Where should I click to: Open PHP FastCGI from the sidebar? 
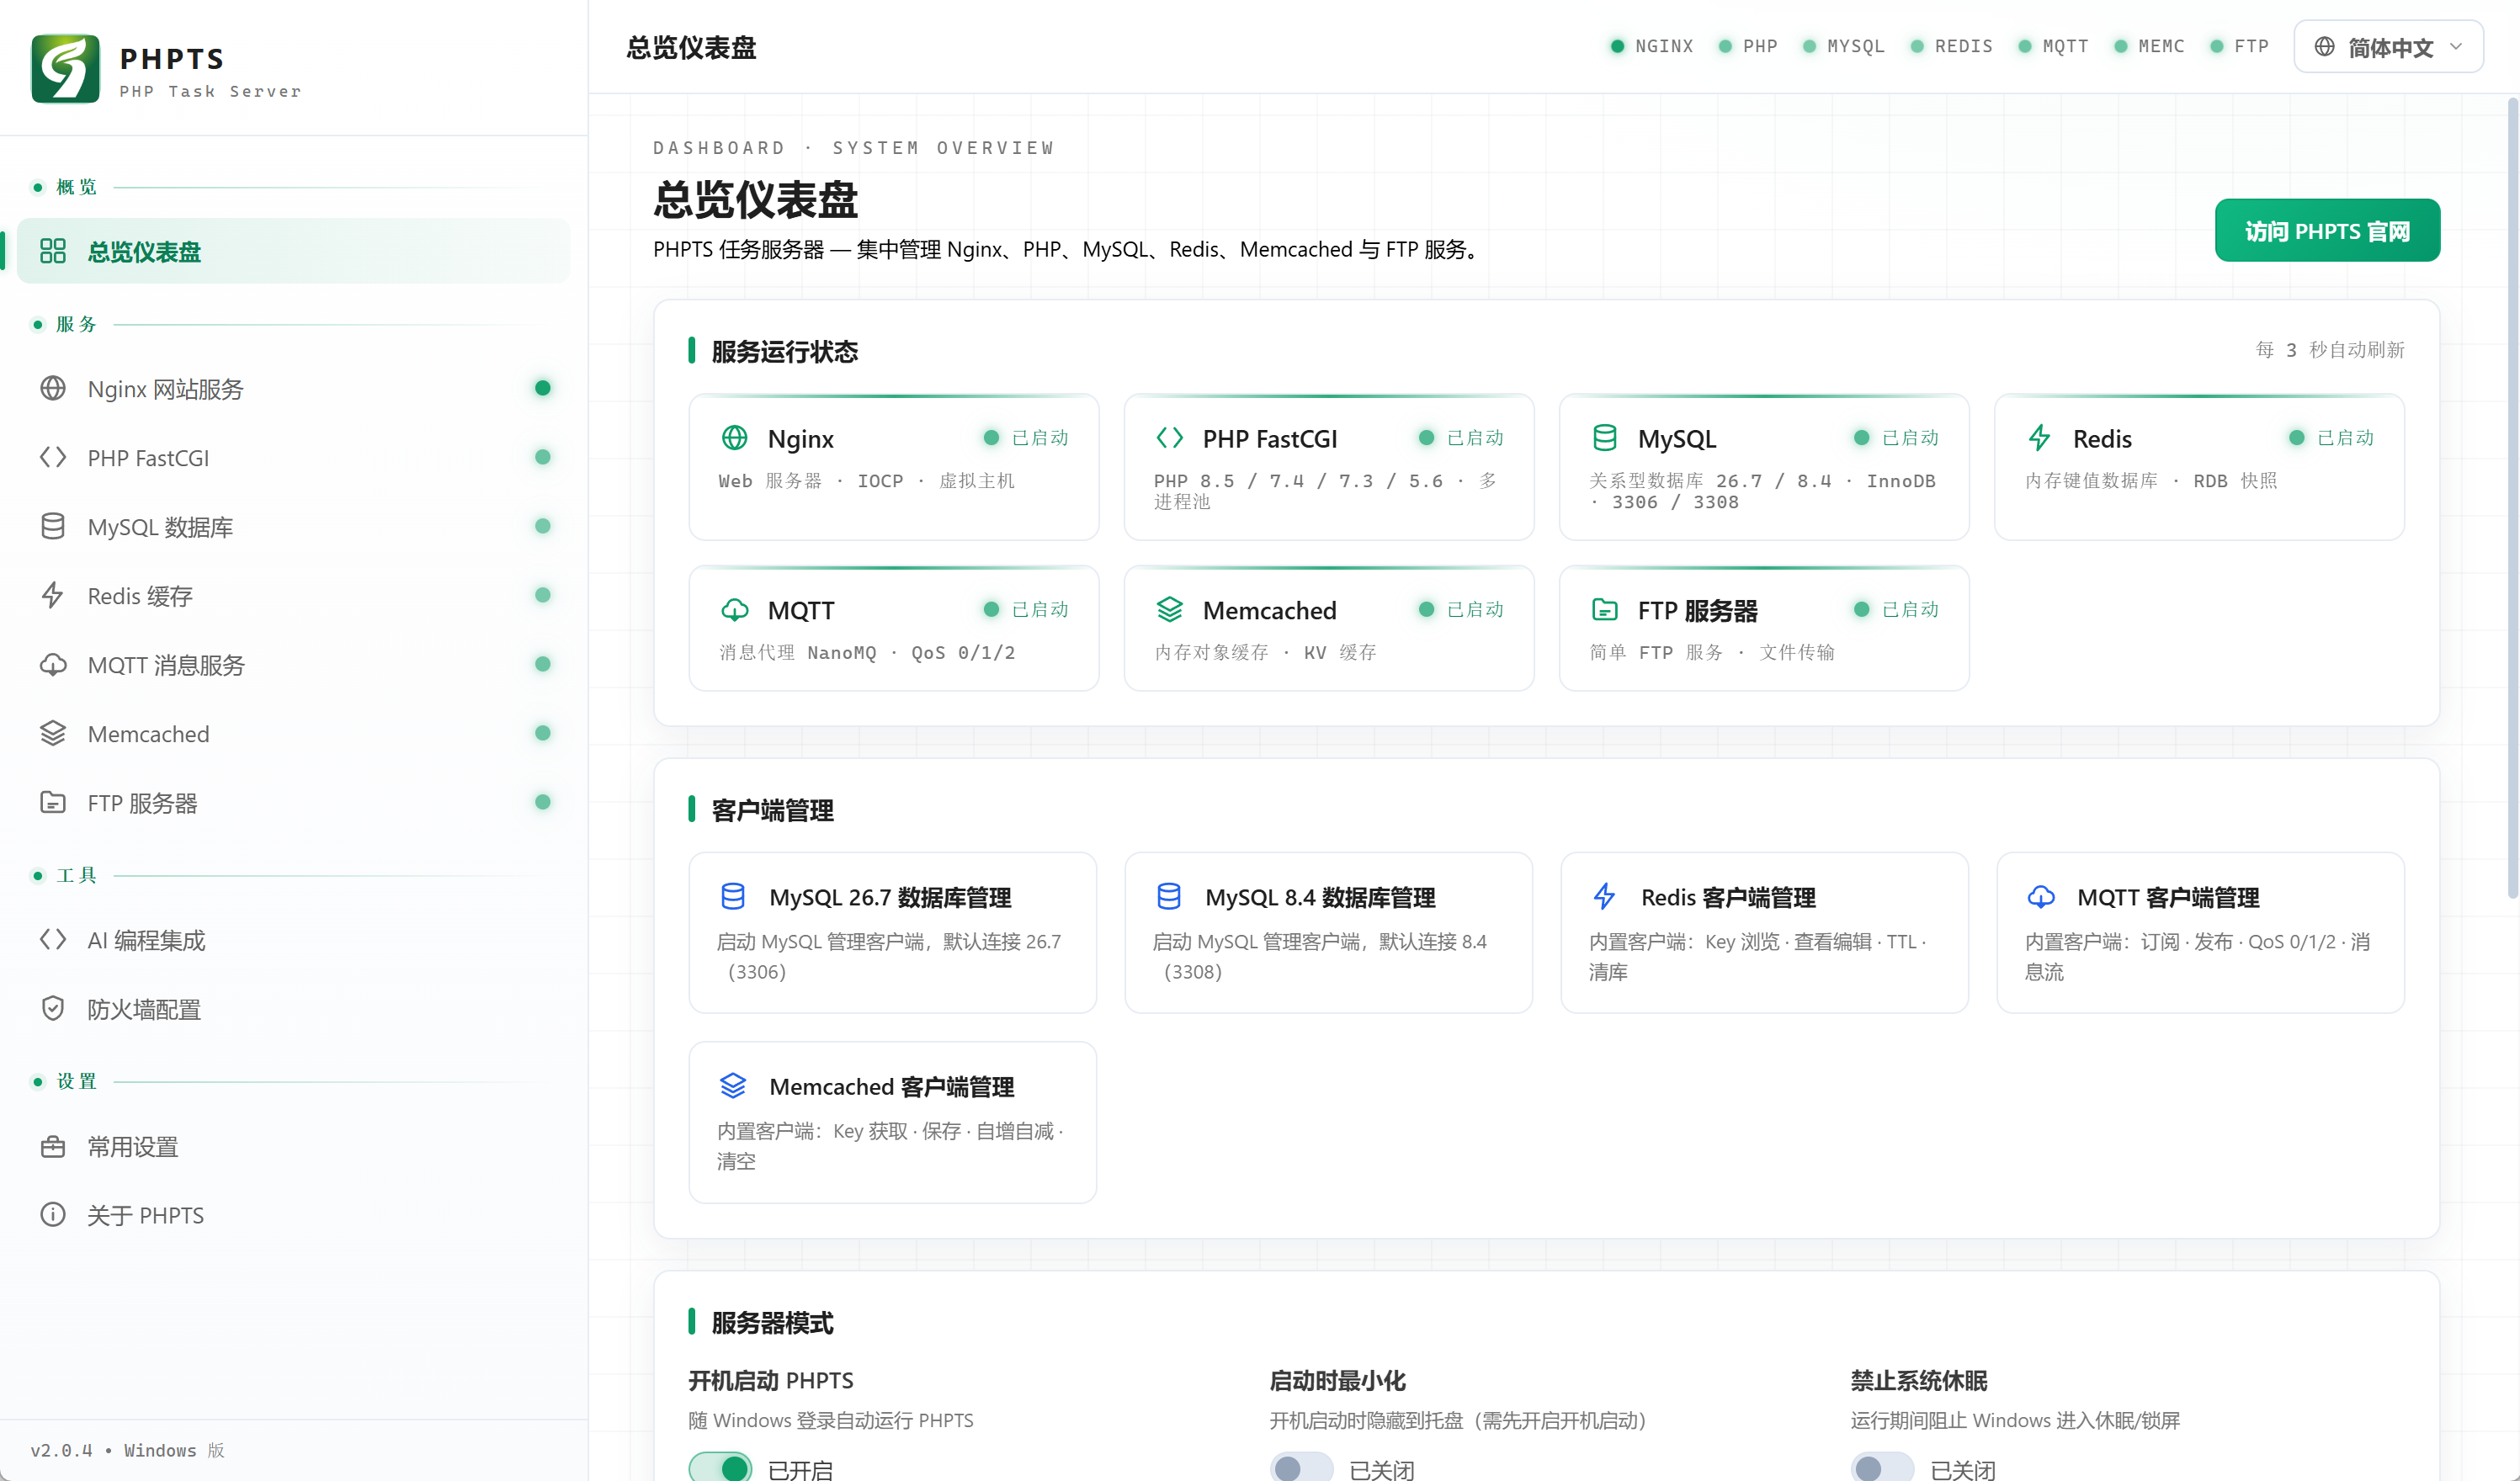coord(293,457)
